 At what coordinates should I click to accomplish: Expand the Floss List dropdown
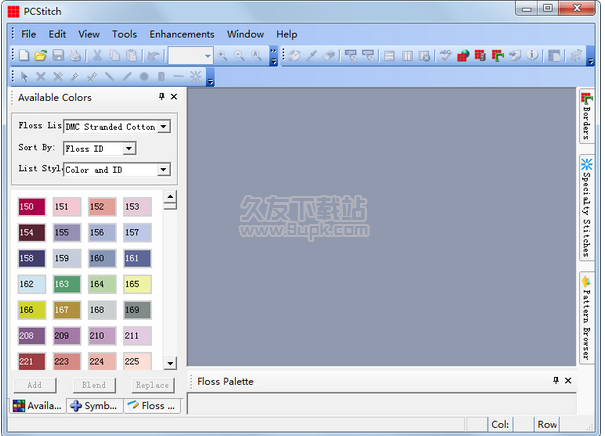coord(164,127)
